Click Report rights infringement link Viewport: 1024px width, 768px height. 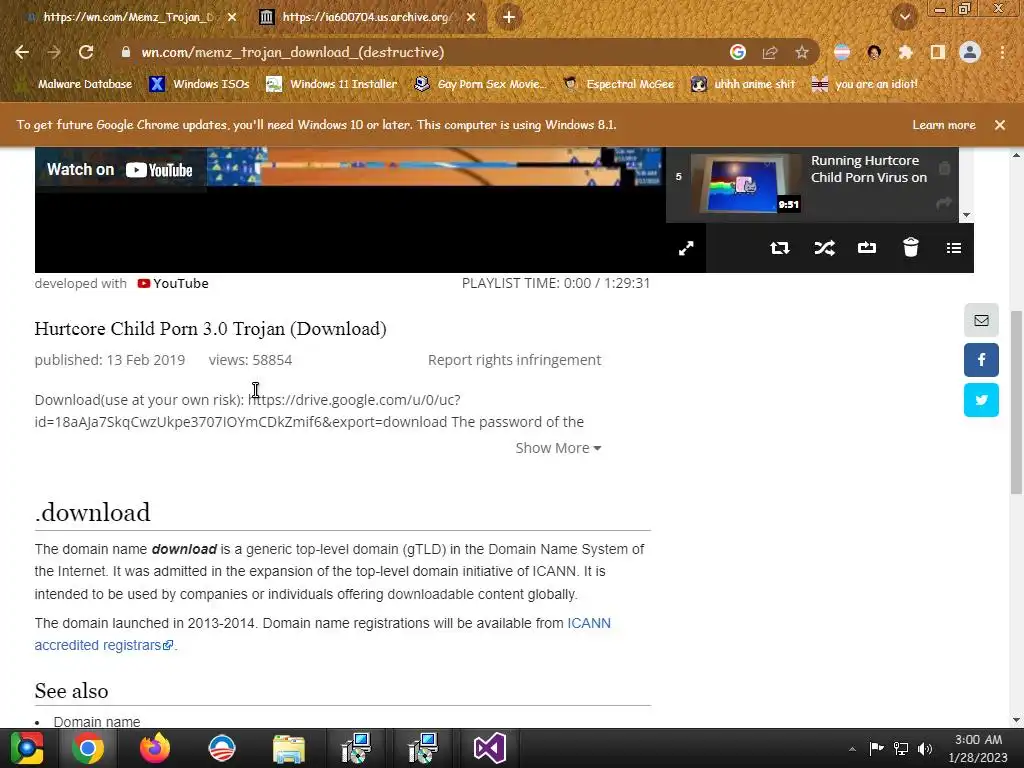point(514,360)
